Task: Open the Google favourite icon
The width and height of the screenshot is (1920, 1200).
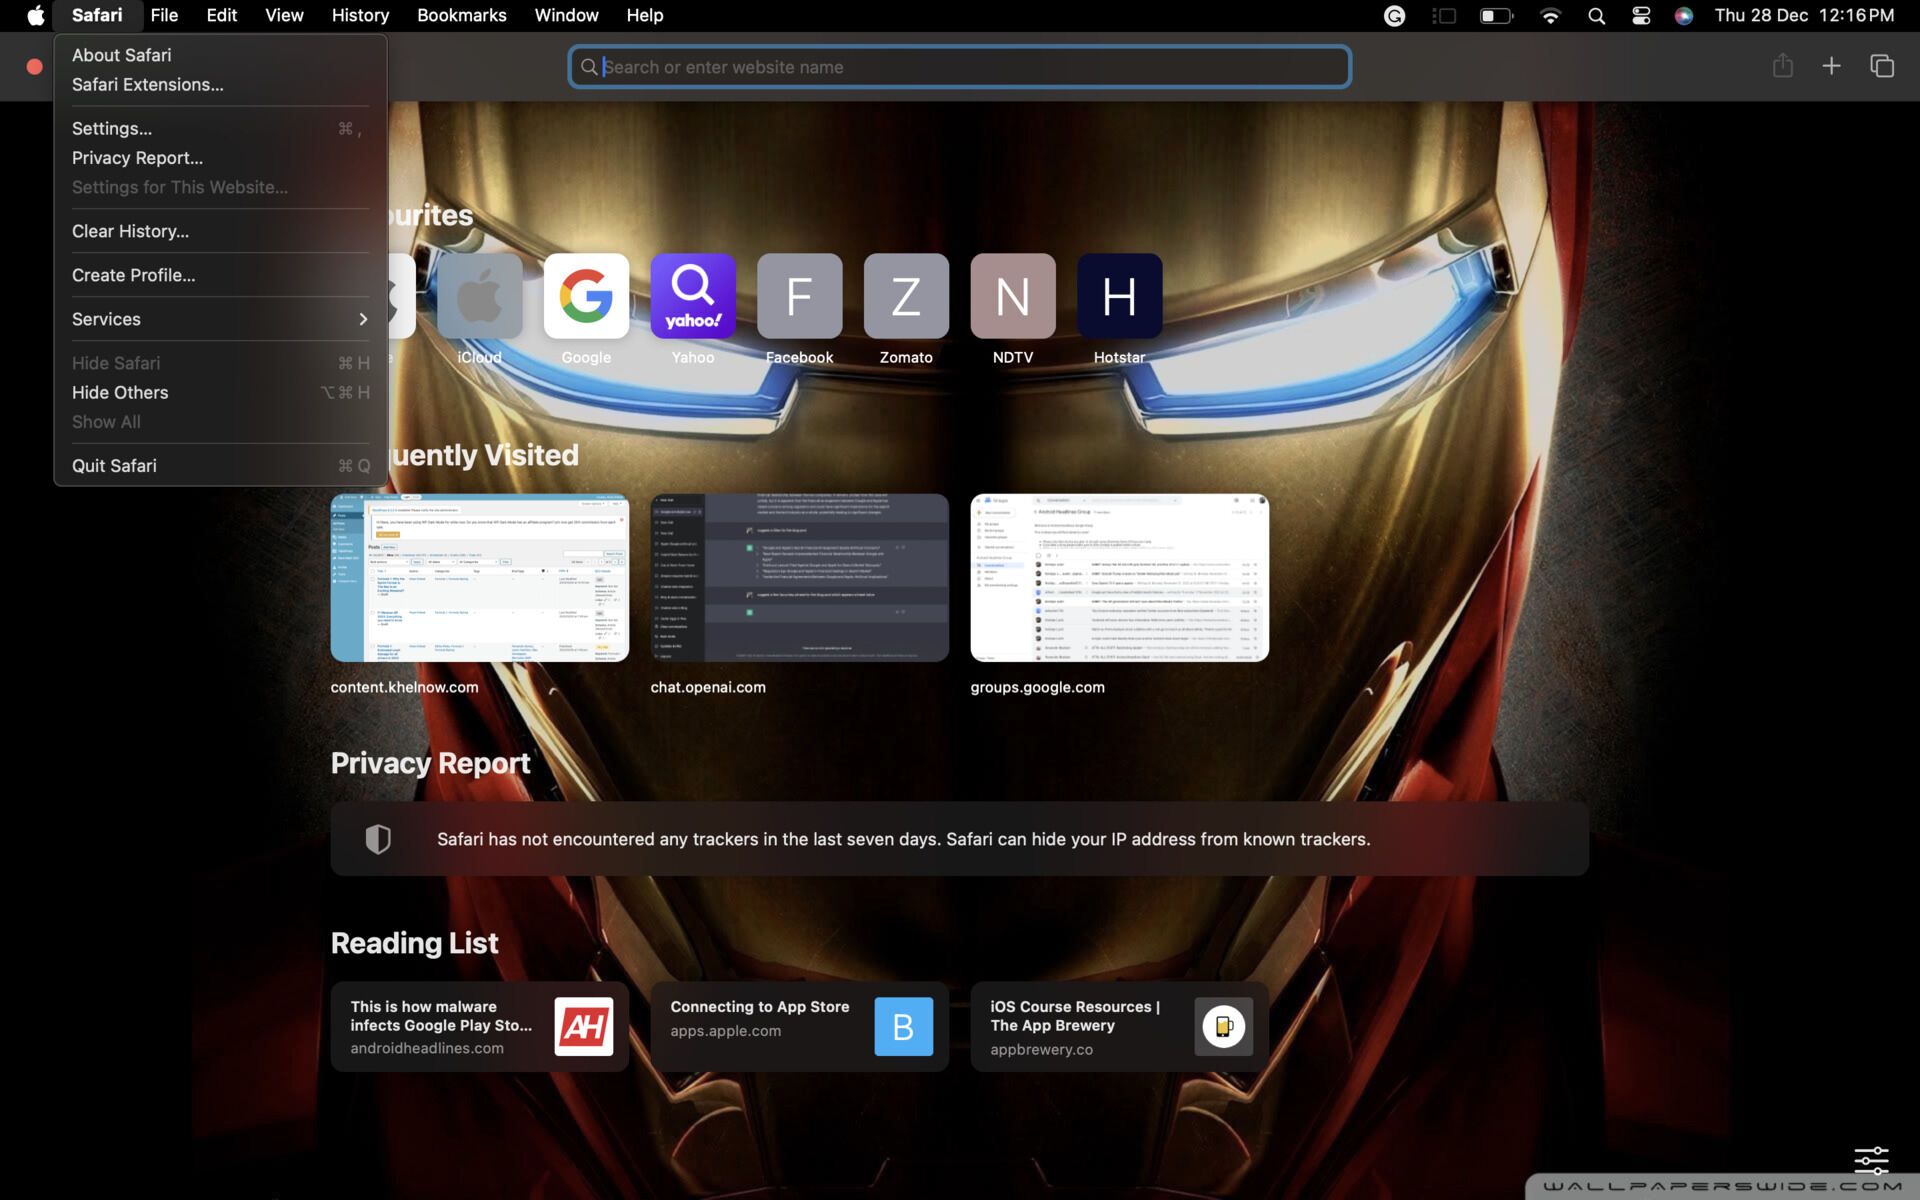Action: point(586,296)
